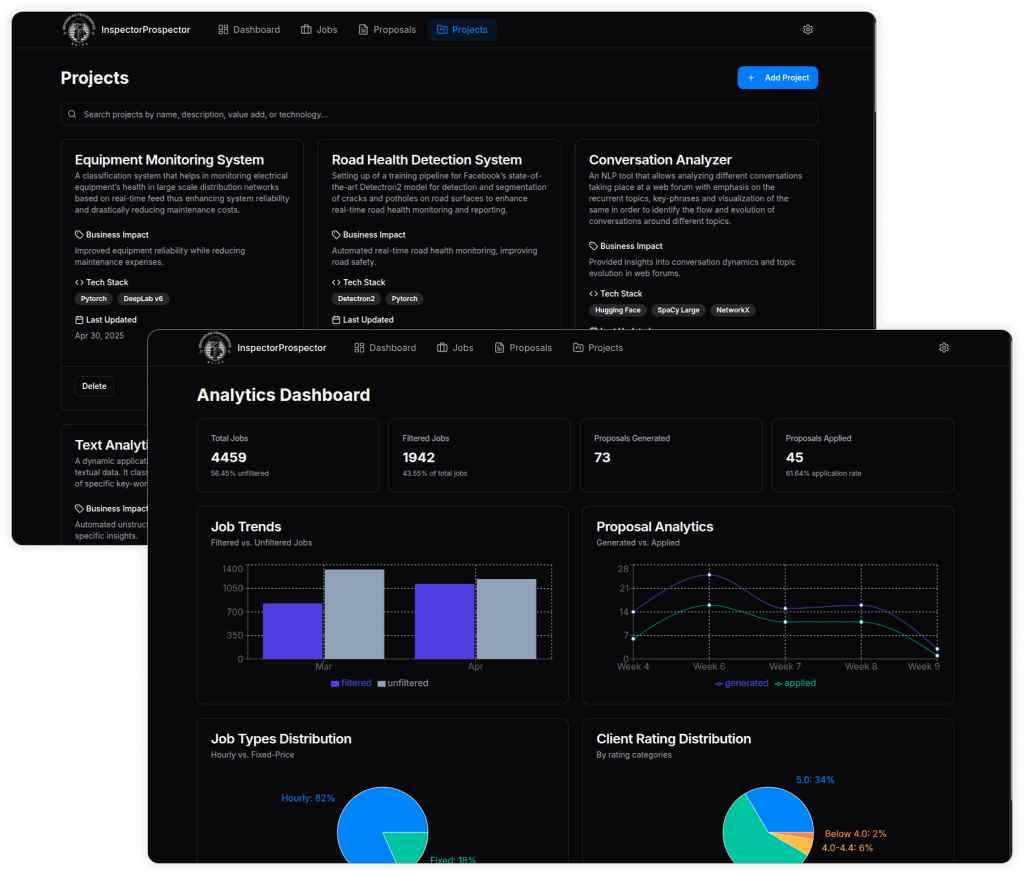
Task: Click the Last Updated calendar icon in Equipment Monitoring System card
Action: [x=79, y=320]
